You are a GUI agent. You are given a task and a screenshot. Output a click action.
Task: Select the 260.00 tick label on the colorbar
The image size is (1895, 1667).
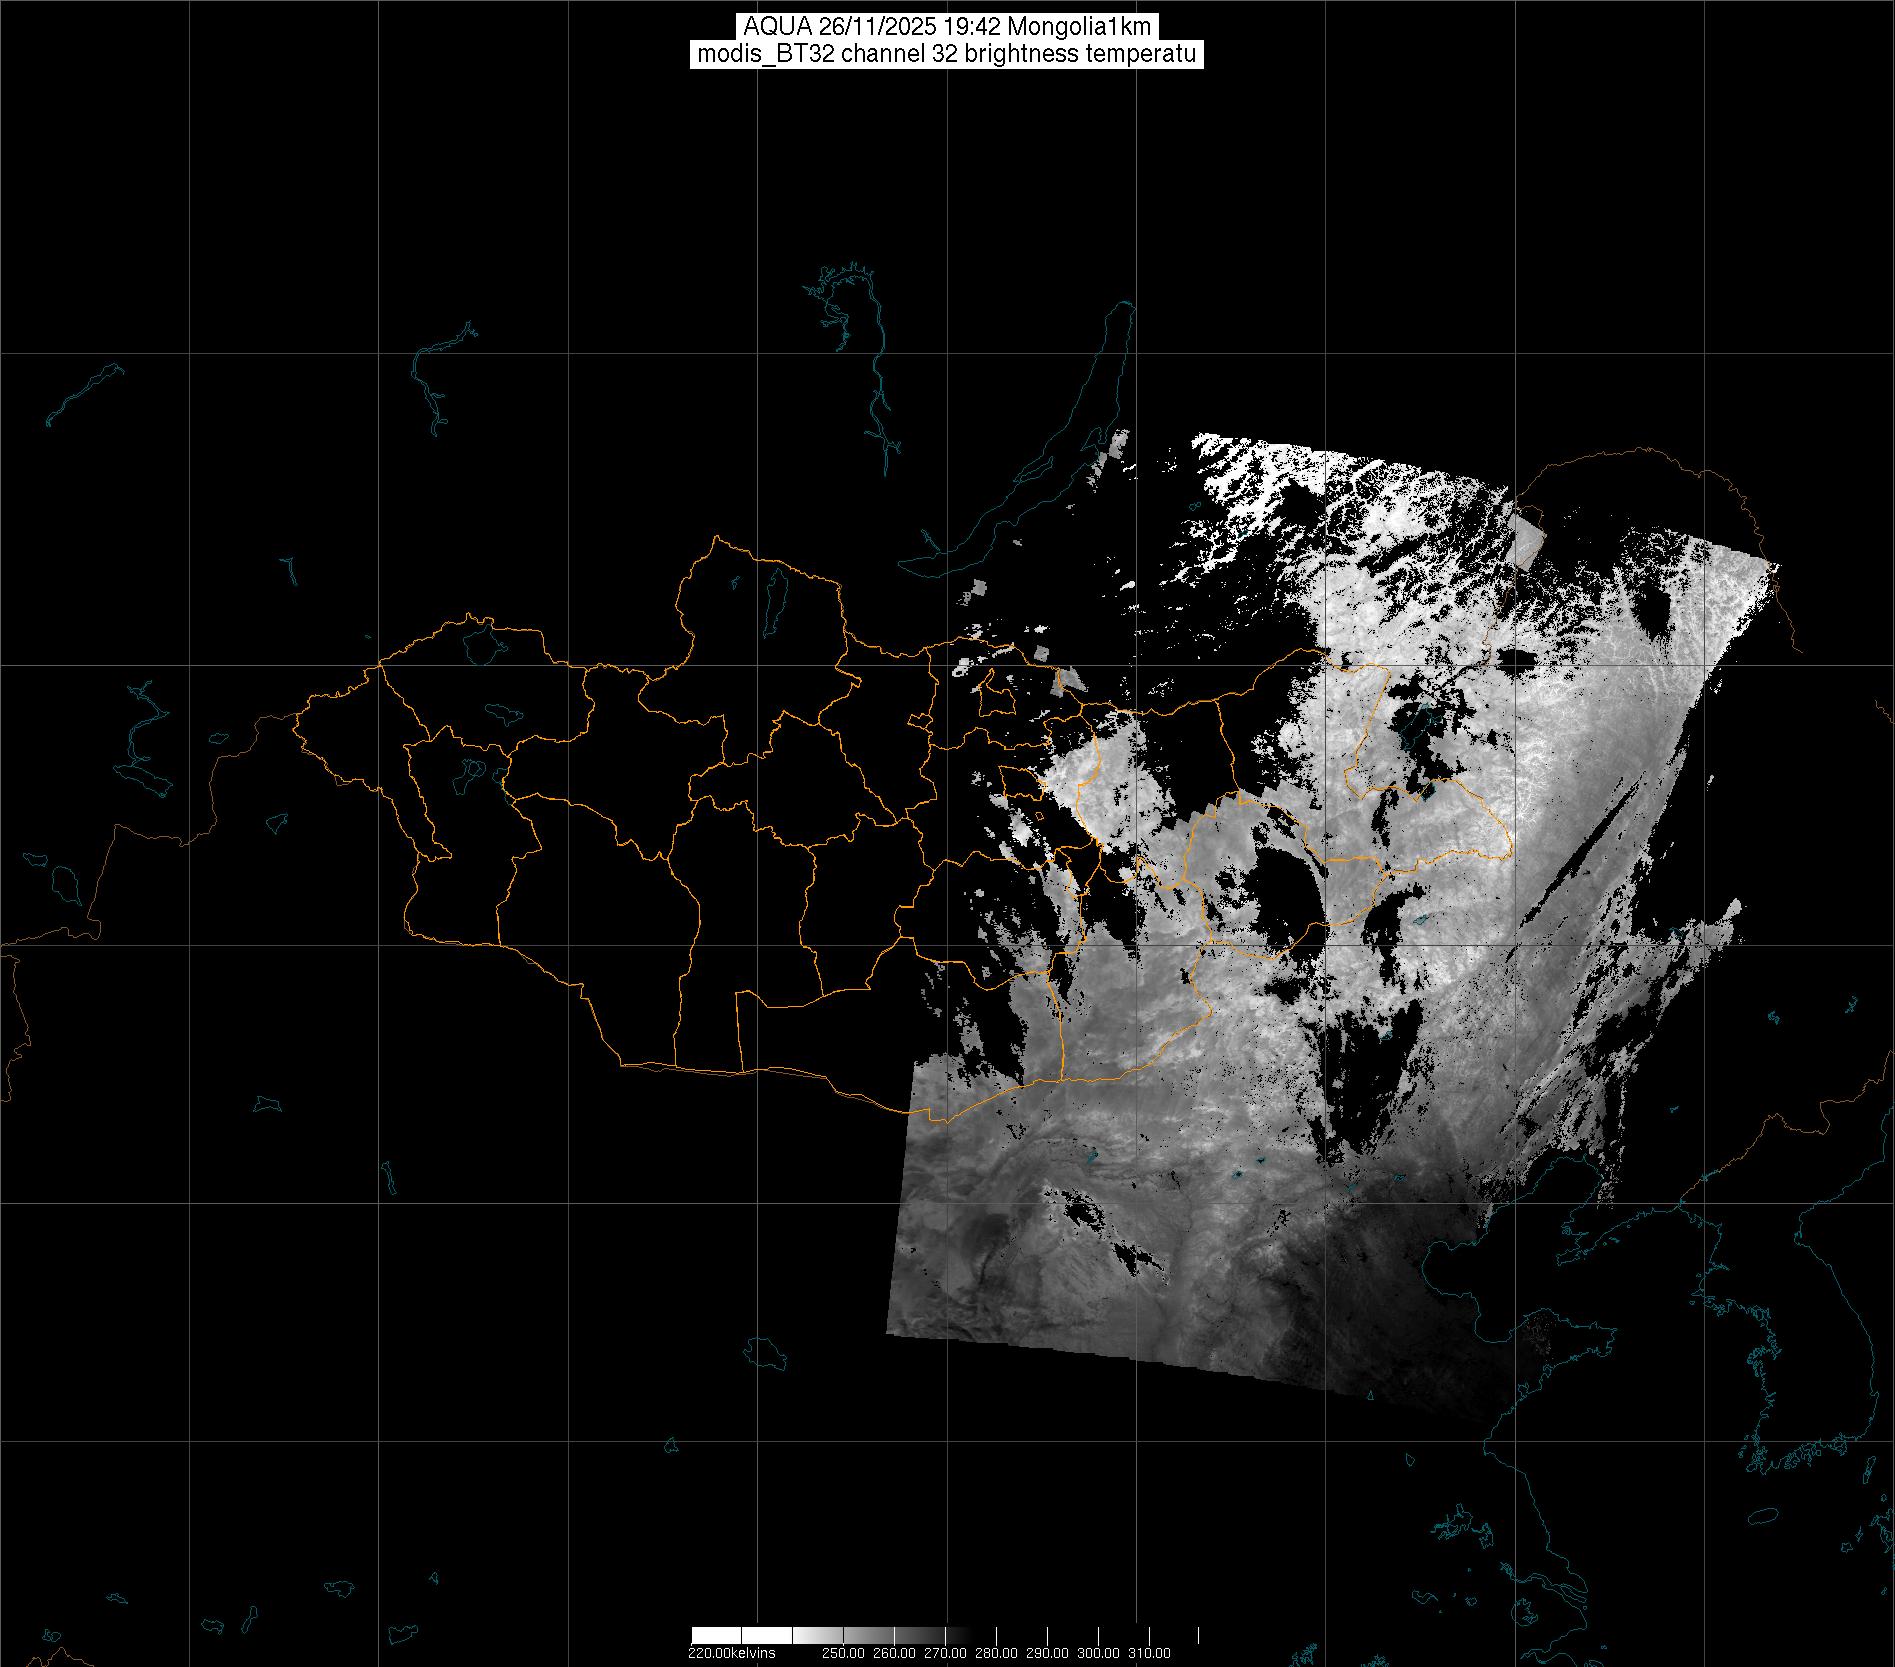(894, 1652)
